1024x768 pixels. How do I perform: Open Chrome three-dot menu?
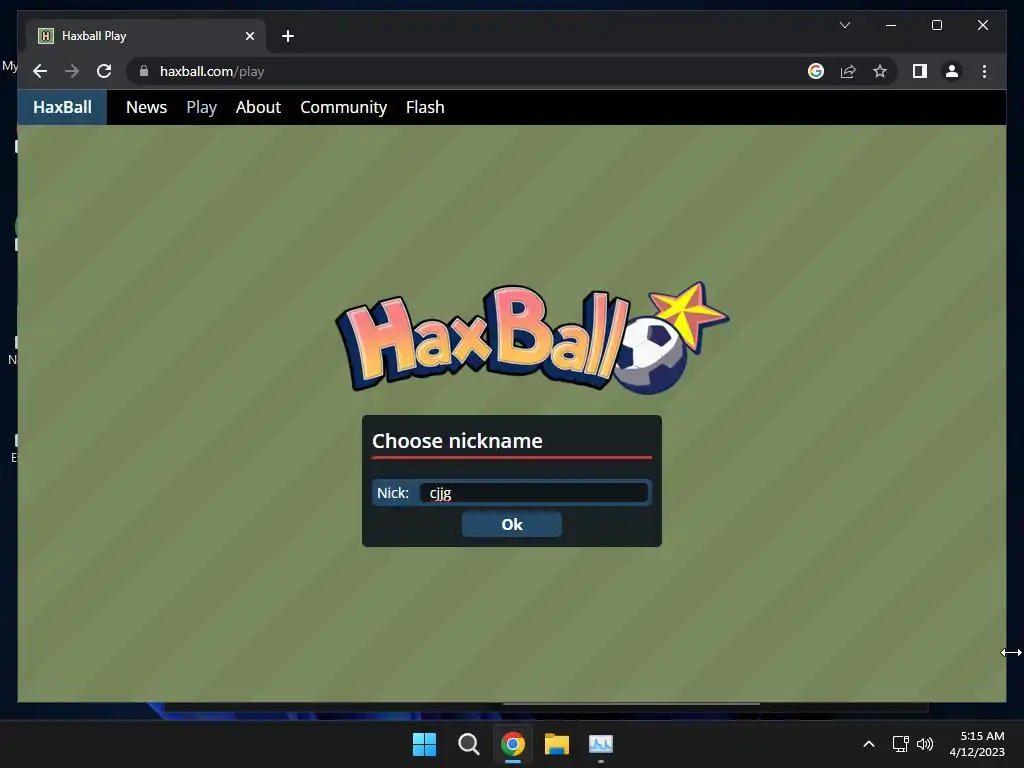(x=984, y=71)
